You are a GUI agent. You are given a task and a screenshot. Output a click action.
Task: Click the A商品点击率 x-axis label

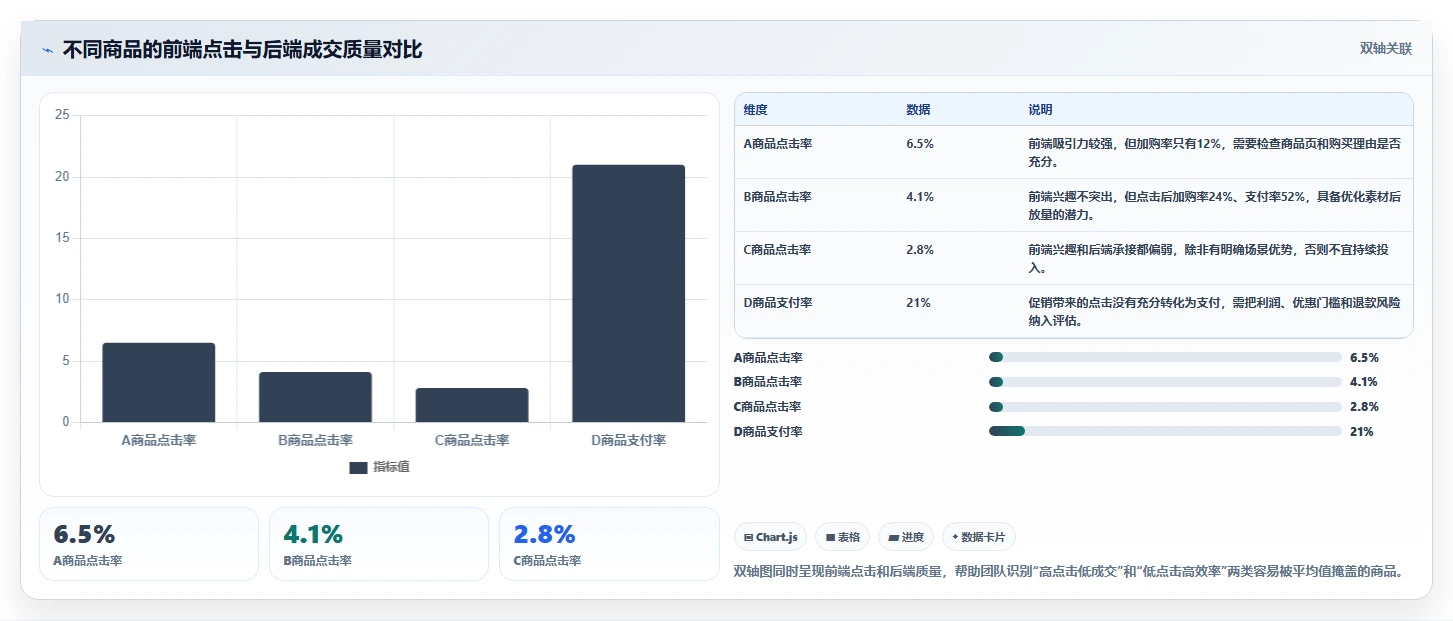(159, 440)
